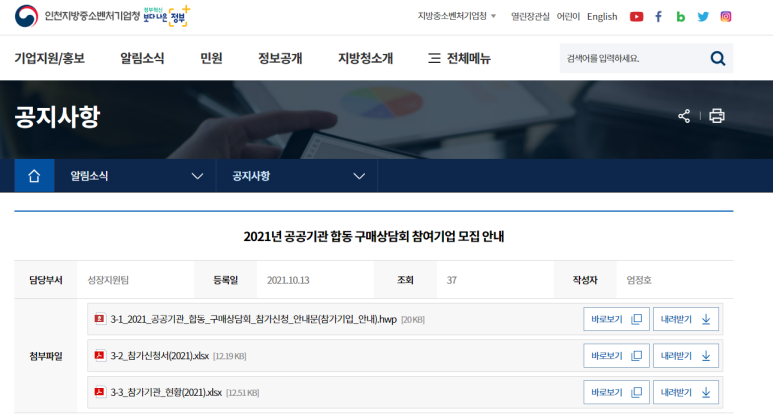773x418 pixels.
Task: Expand the 공지사항 breadcrumb dropdown
Action: [297, 176]
